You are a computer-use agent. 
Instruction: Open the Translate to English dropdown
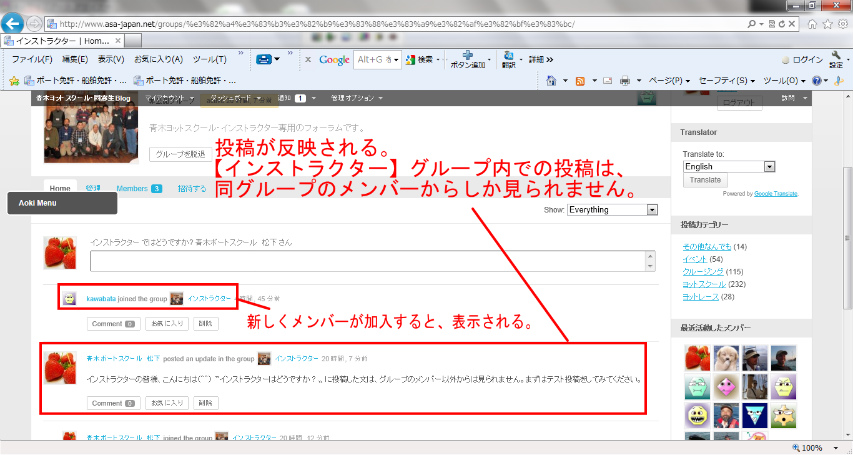[x=729, y=167]
